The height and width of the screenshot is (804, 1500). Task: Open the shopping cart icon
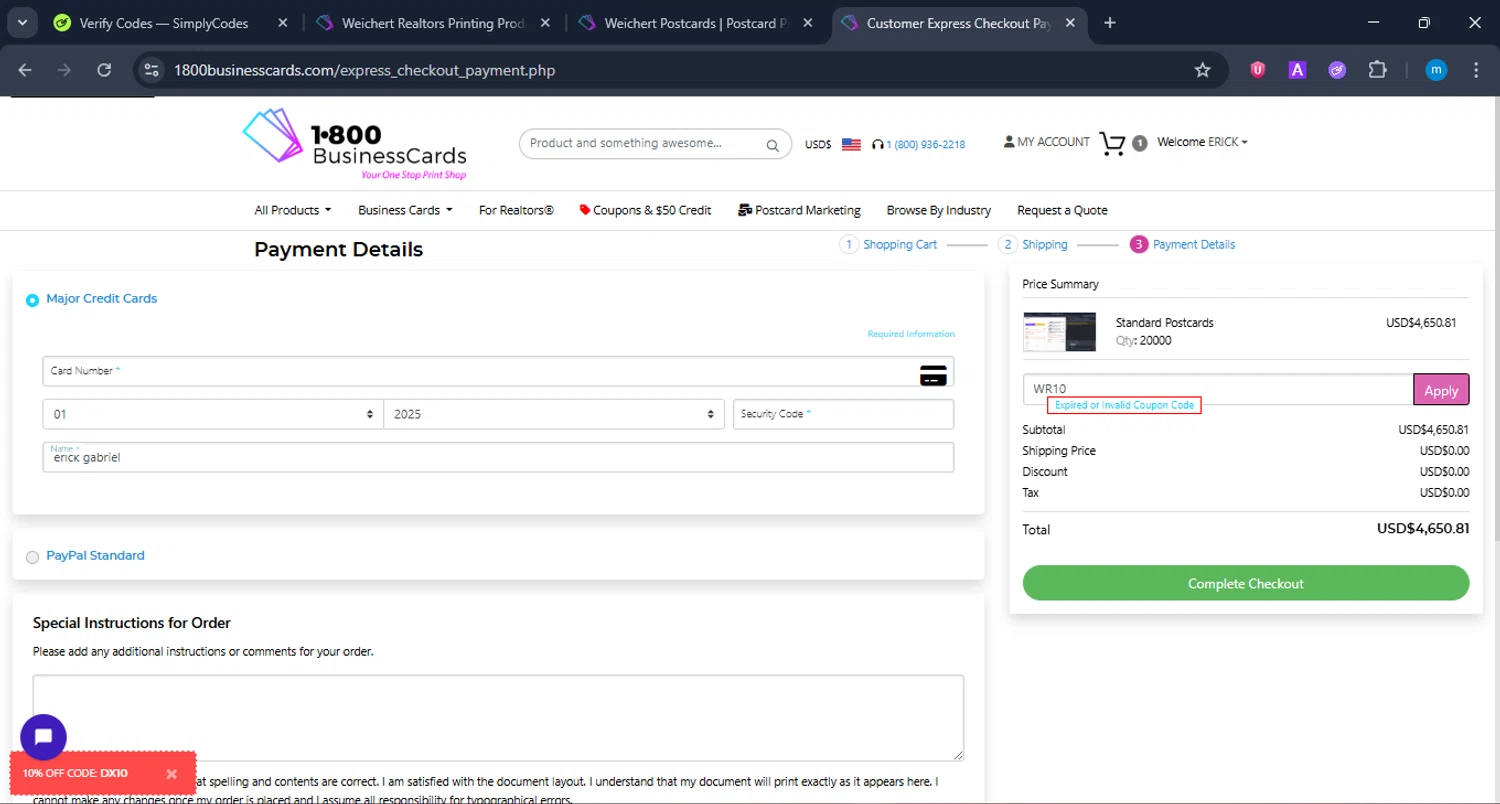[1112, 144]
